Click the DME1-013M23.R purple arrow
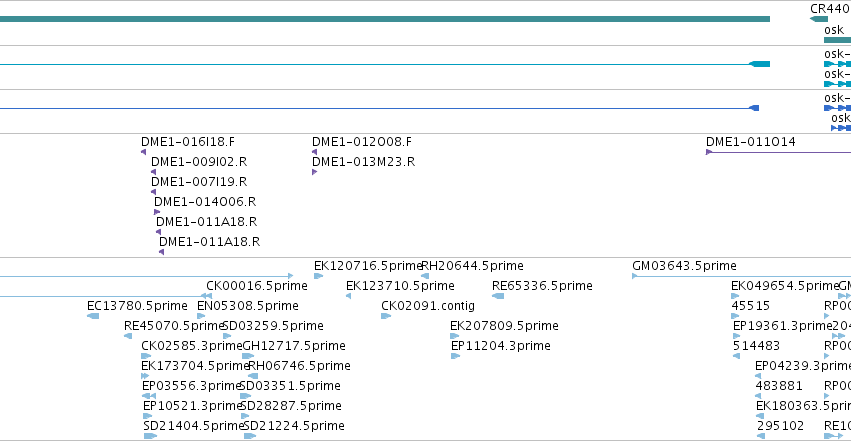Image resolution: width=851 pixels, height=441 pixels. point(314,172)
